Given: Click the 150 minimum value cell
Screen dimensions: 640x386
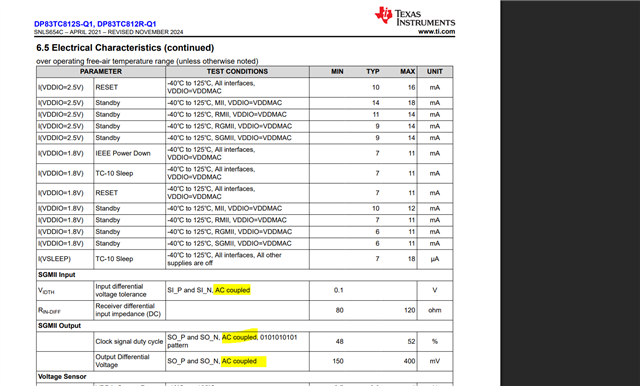Looking at the screenshot, I should tap(338, 361).
